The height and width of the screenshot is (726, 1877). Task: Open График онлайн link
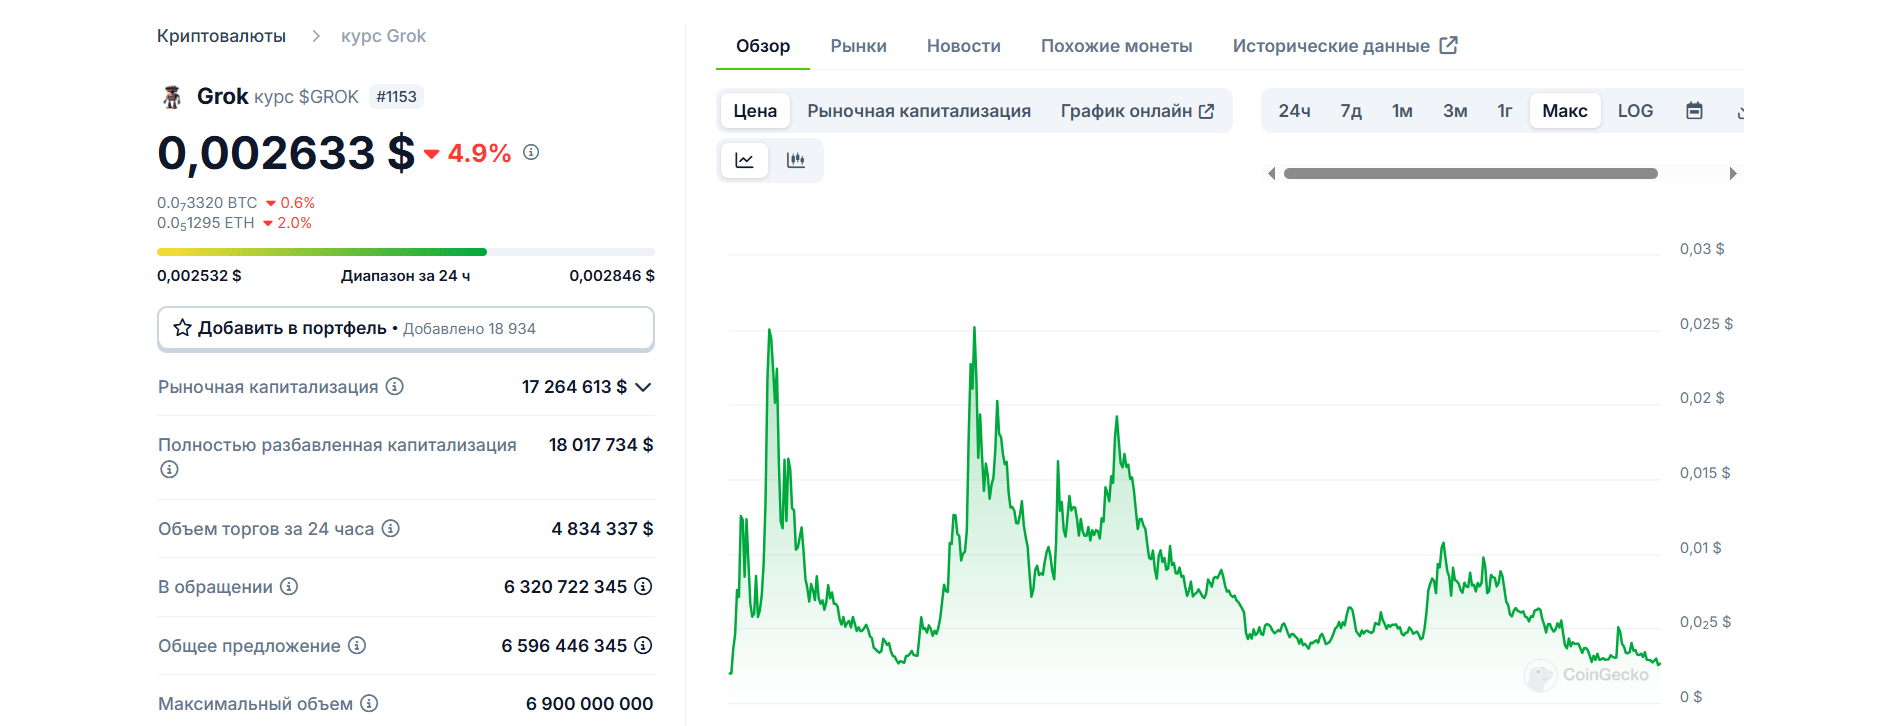pyautogui.click(x=1137, y=111)
